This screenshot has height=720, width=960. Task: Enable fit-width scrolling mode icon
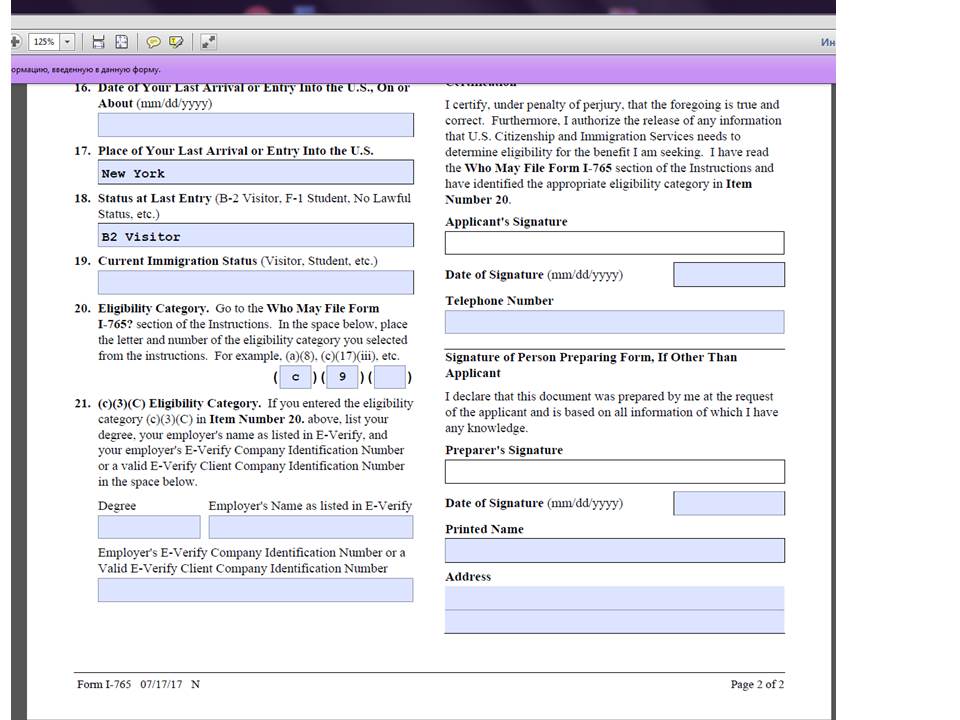coord(98,42)
